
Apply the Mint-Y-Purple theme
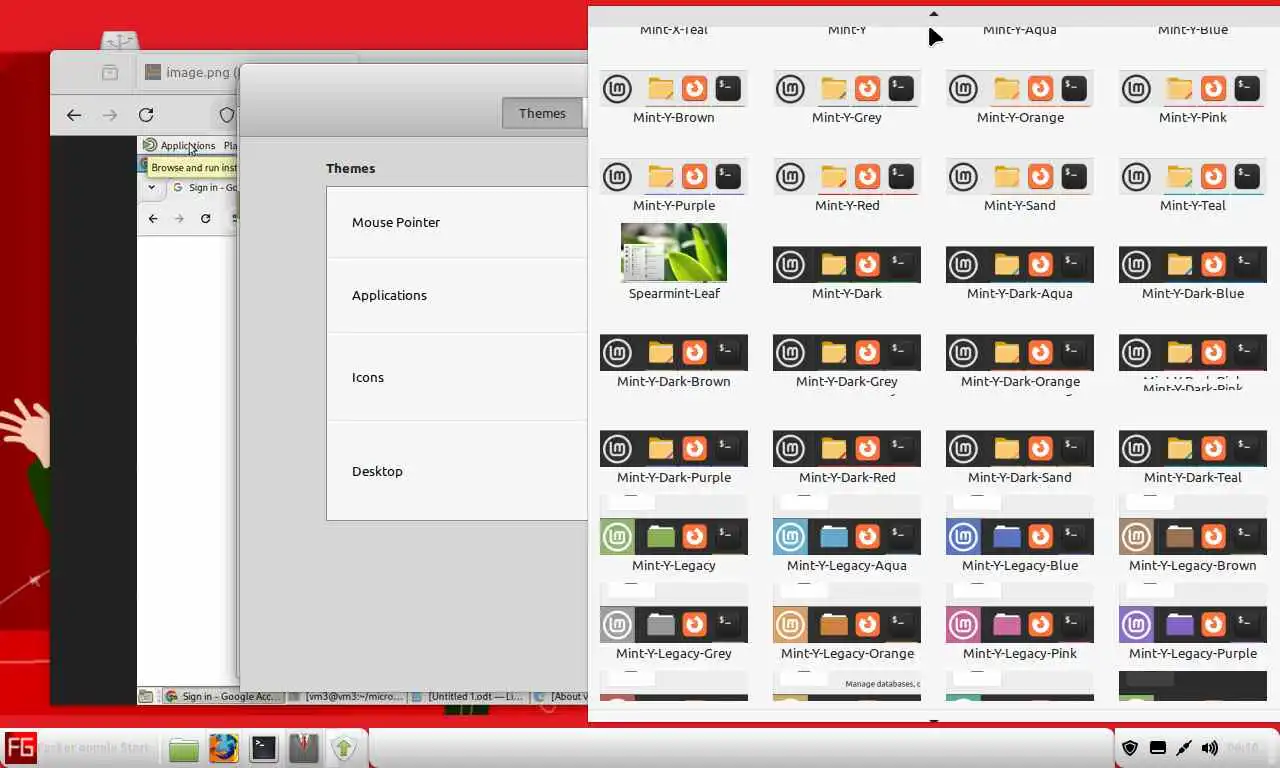[x=674, y=177]
